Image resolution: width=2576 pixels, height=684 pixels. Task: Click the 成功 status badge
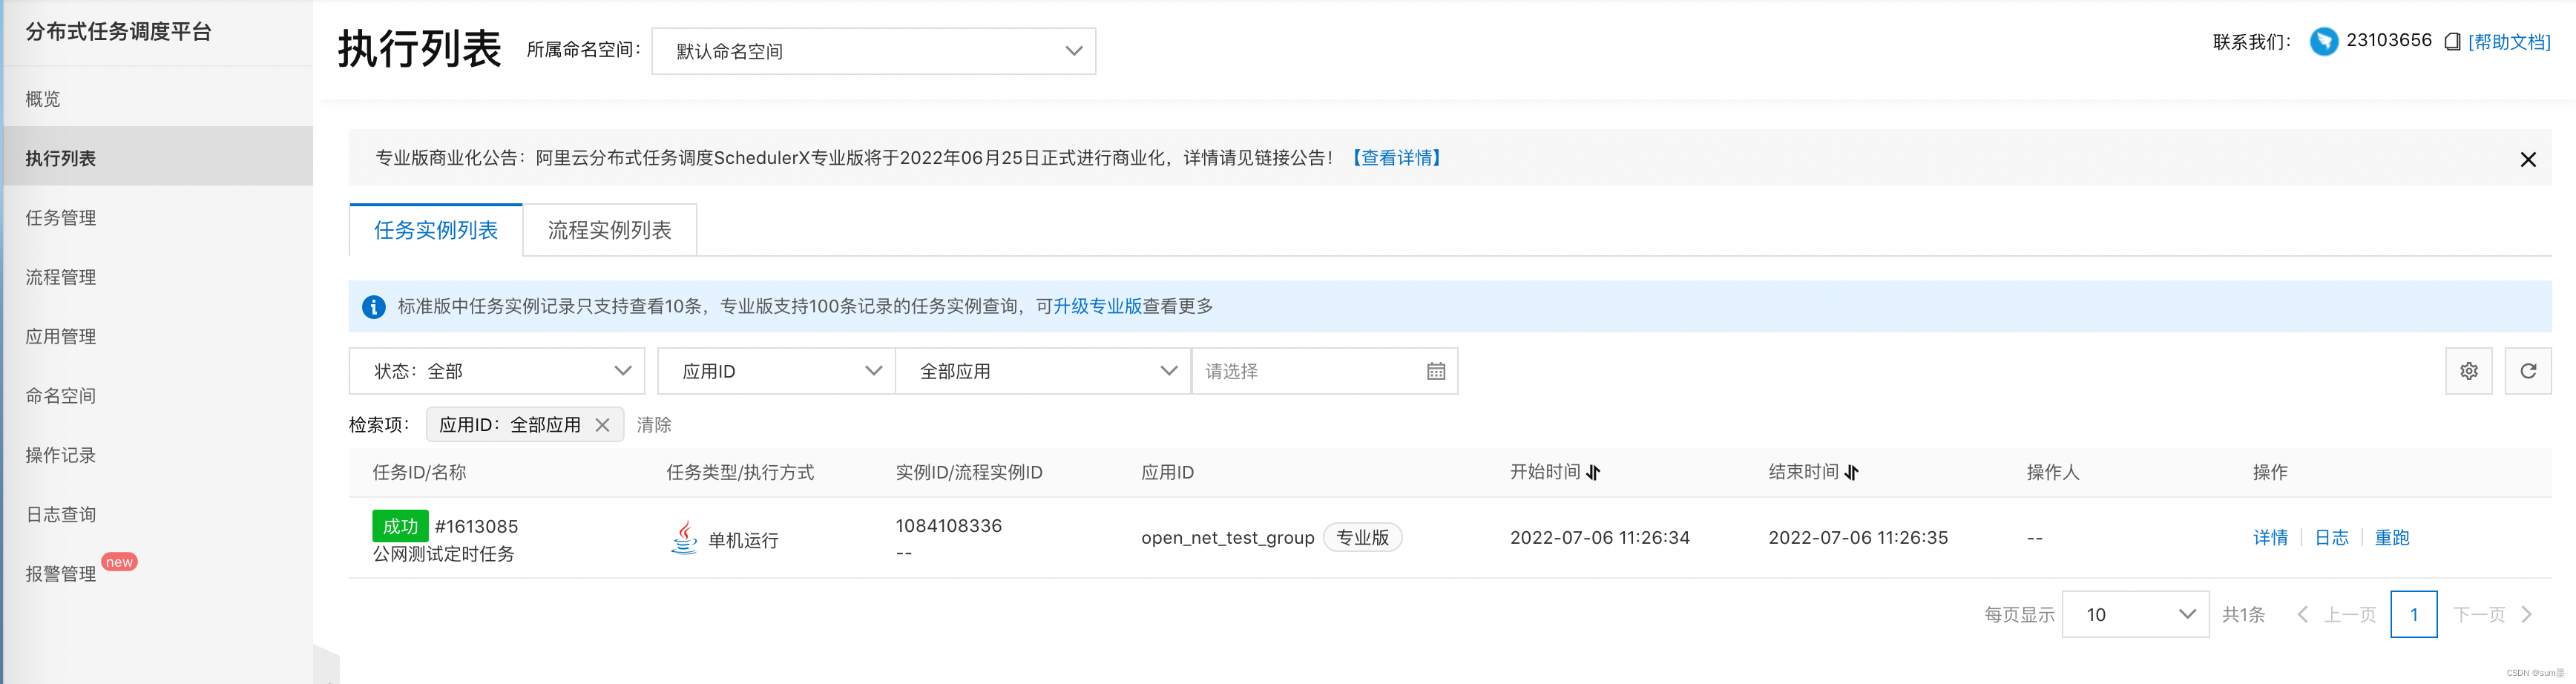point(400,526)
